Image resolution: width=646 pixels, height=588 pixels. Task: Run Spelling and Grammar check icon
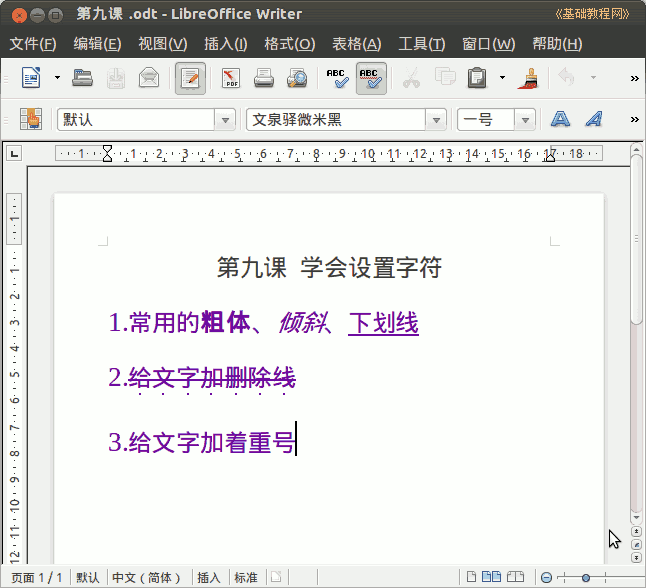point(337,77)
